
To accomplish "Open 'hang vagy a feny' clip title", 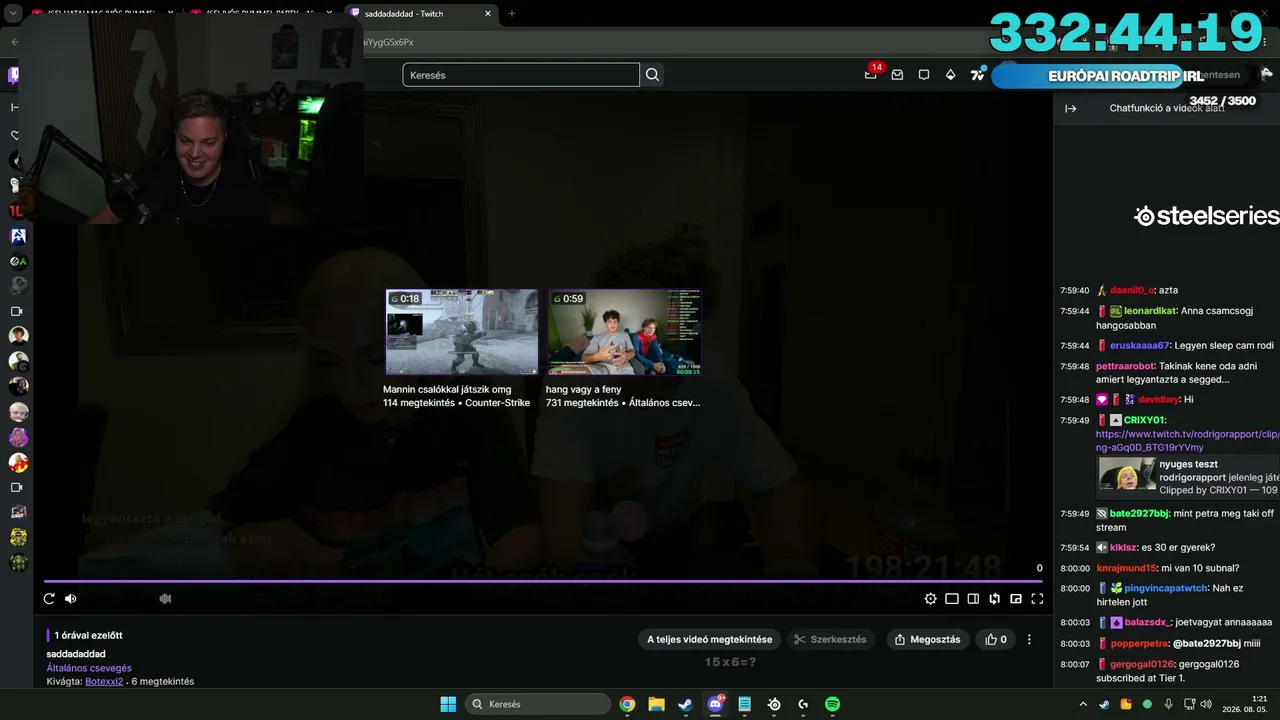I will coord(583,390).
